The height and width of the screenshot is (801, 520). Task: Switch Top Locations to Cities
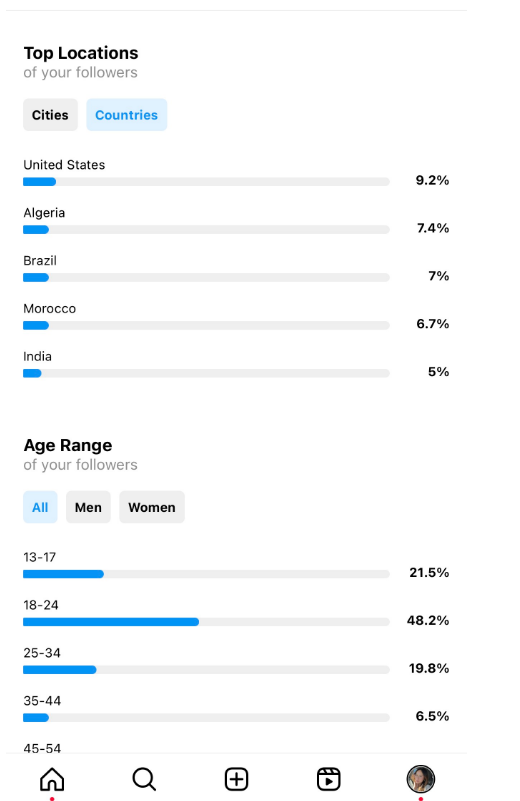(x=50, y=115)
